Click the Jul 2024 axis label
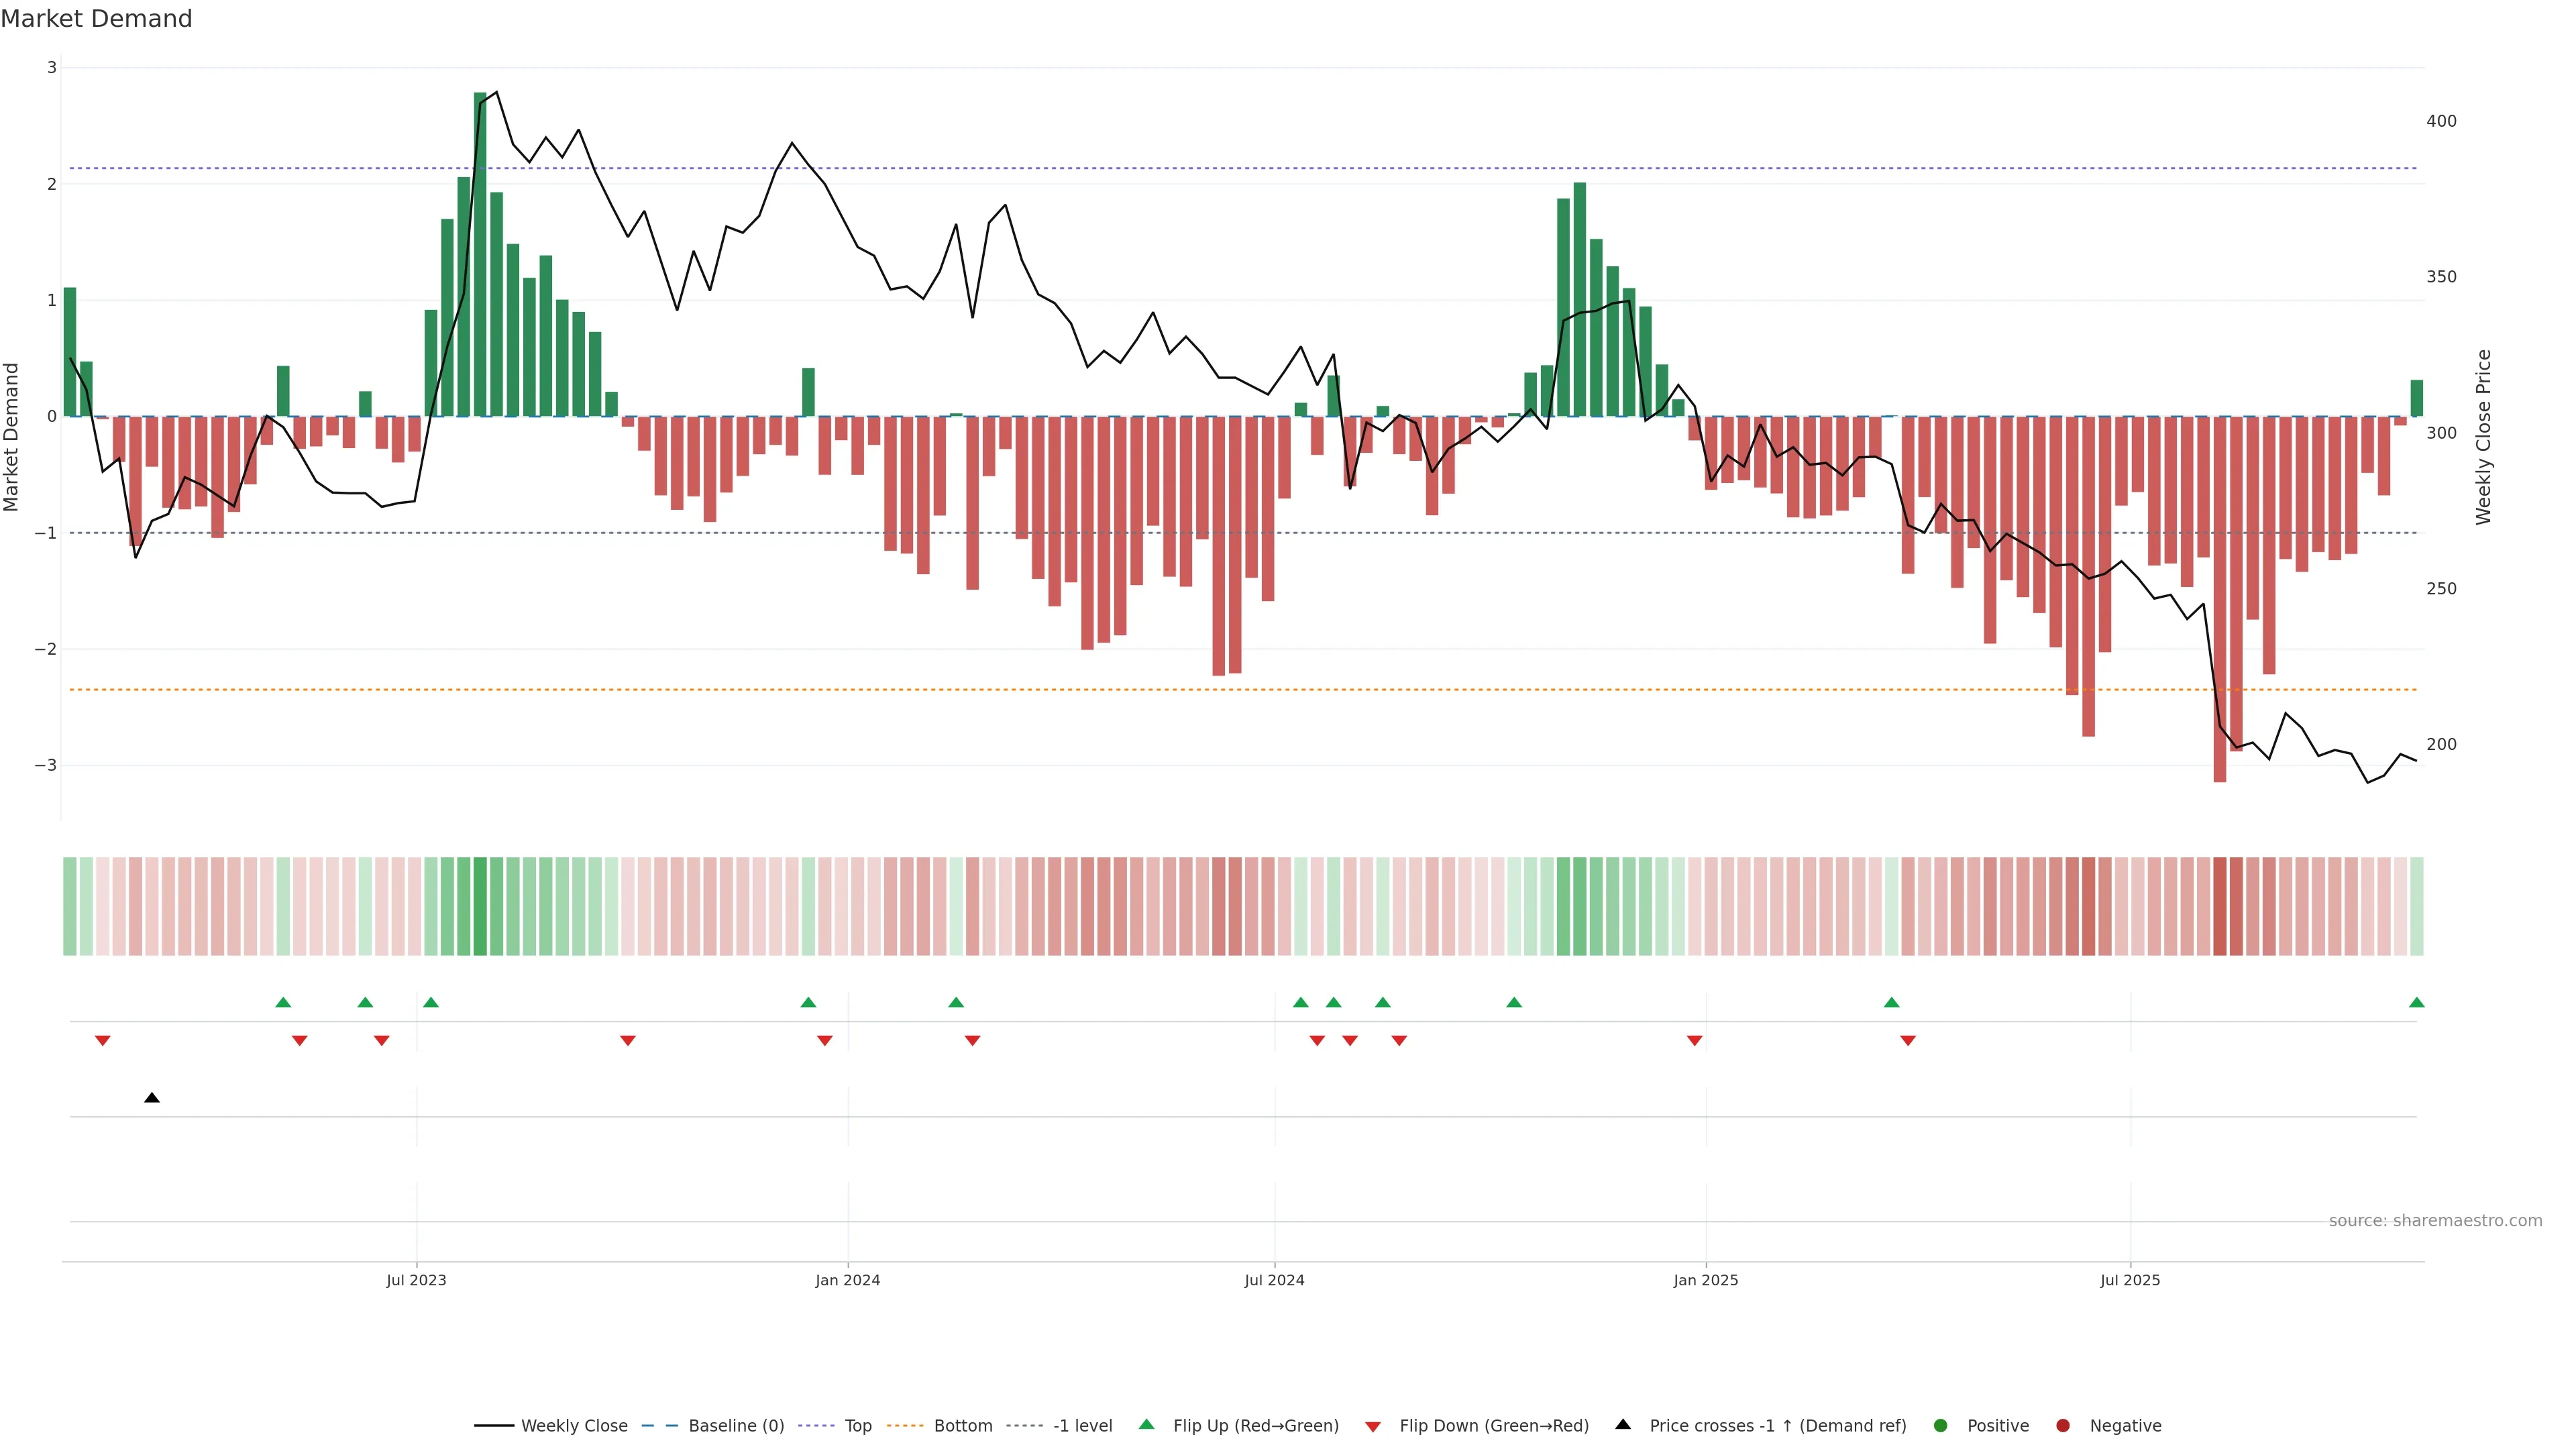The width and height of the screenshot is (2576, 1449). [1274, 1280]
